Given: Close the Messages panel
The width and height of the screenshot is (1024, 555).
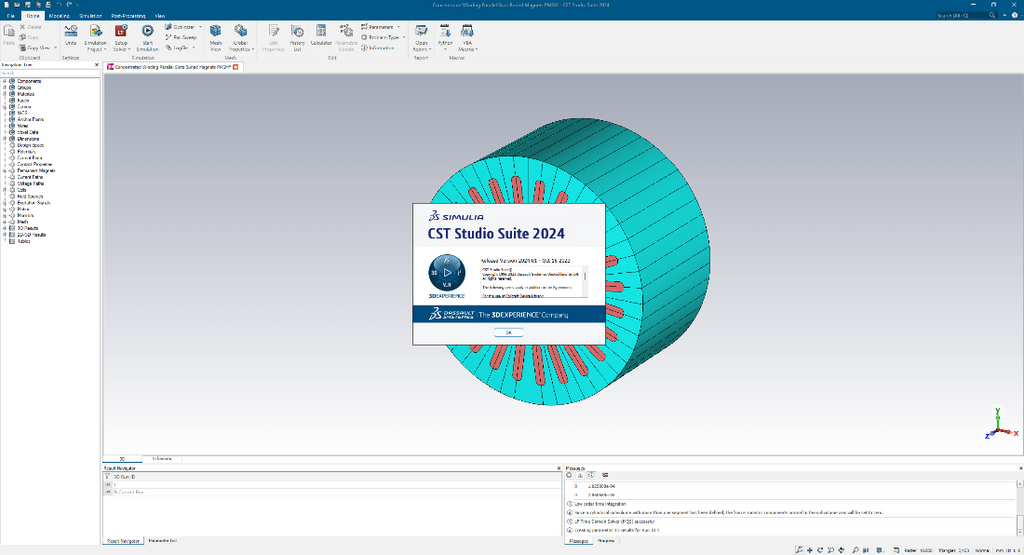Looking at the screenshot, I should (x=1020, y=468).
